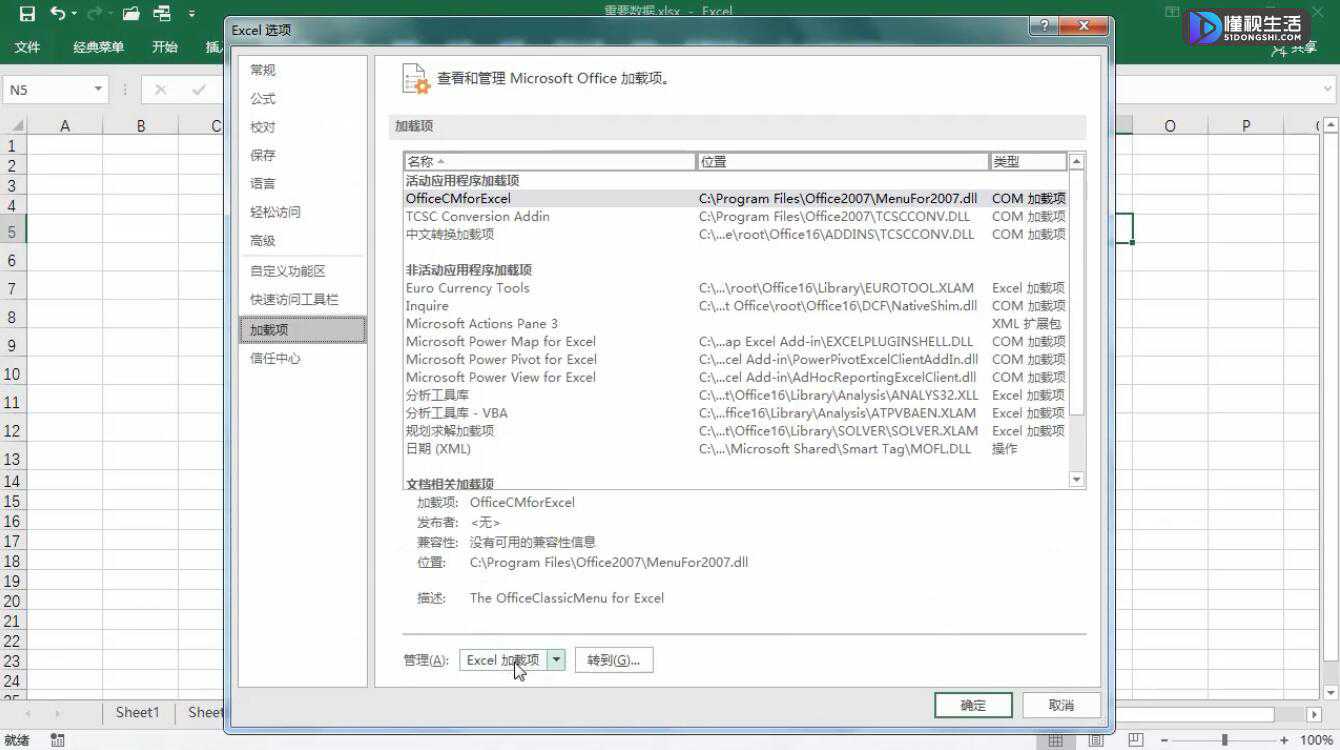Select the 分析工具库 add-in row
Screen dimensions: 1340x750
[x=735, y=396]
